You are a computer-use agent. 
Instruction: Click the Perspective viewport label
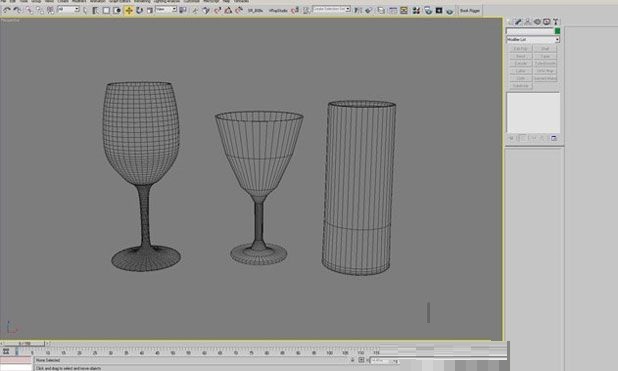[x=10, y=20]
